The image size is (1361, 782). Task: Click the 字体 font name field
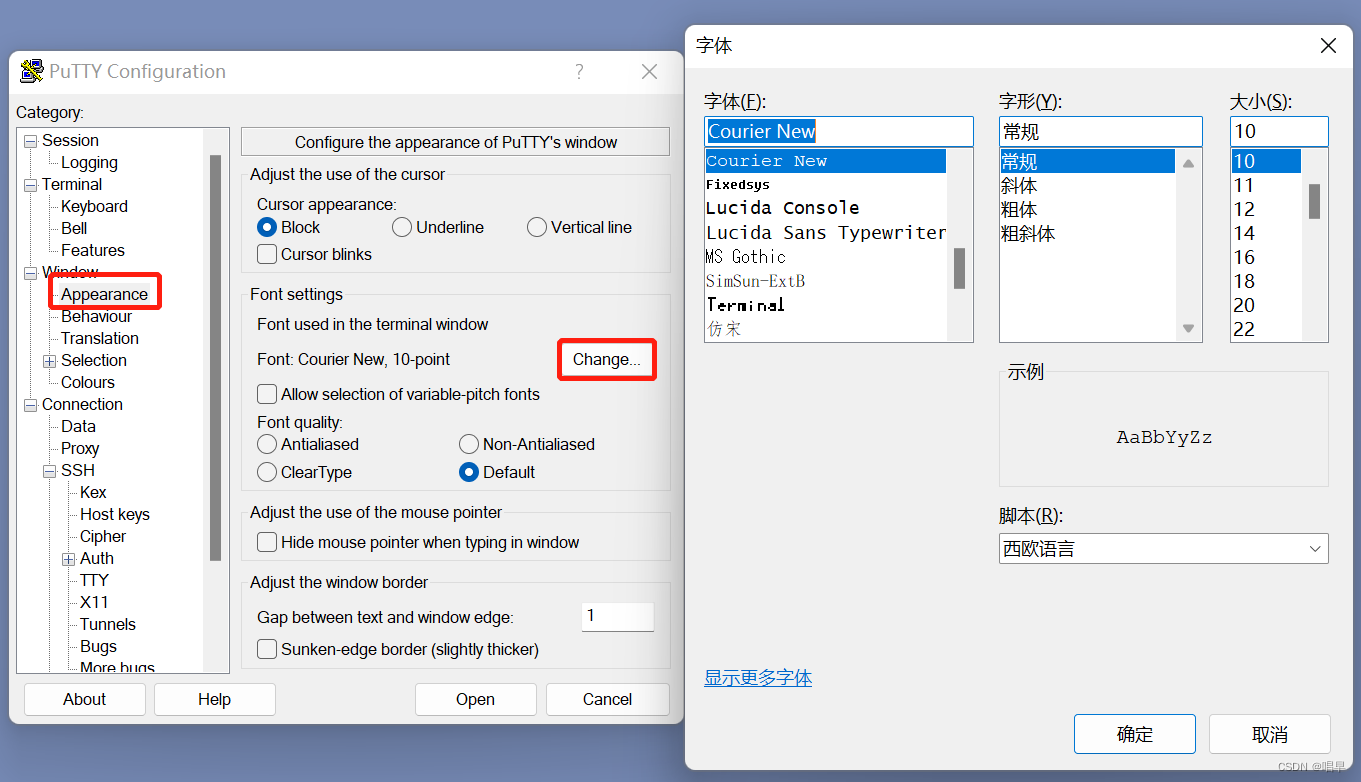(x=839, y=131)
